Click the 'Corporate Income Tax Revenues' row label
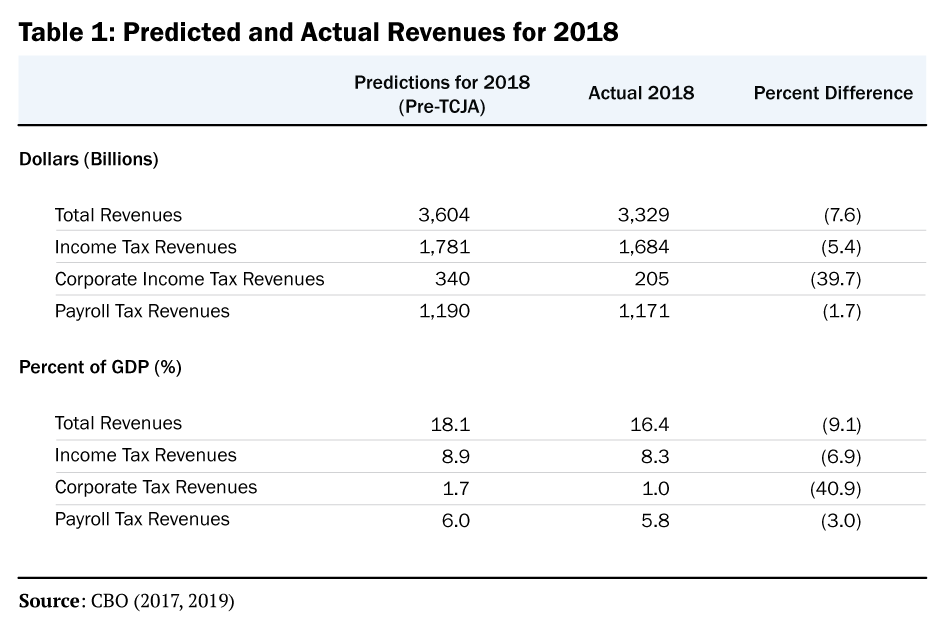The width and height of the screenshot is (944, 630). [x=189, y=279]
